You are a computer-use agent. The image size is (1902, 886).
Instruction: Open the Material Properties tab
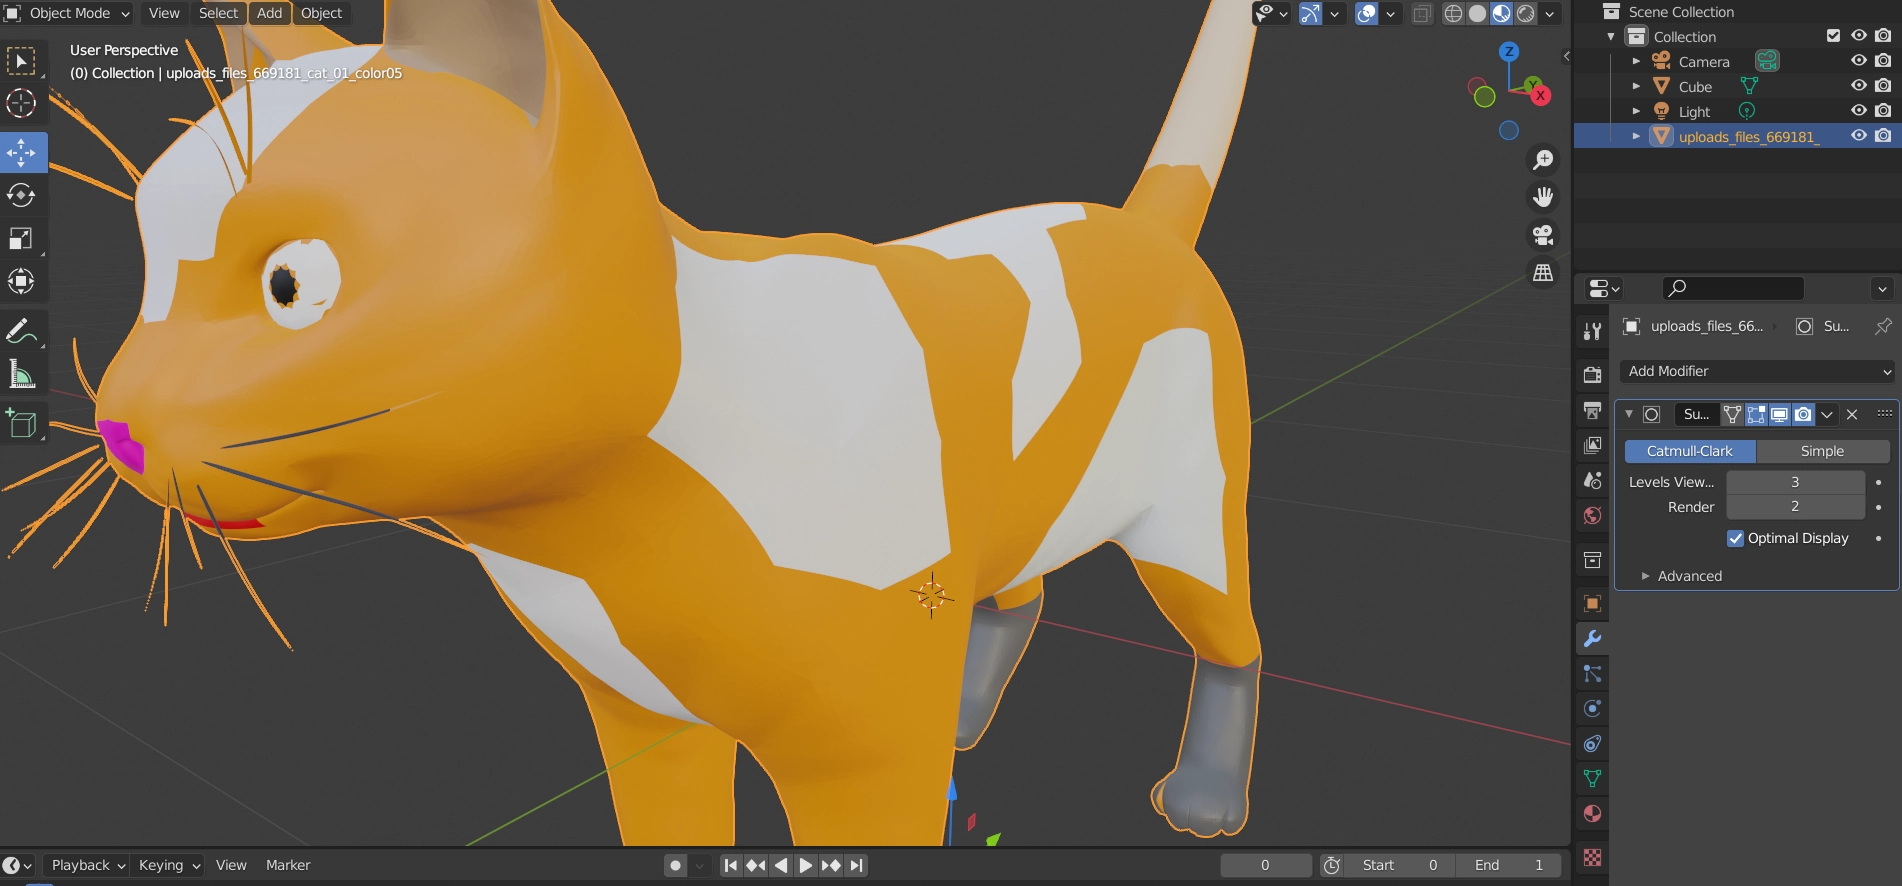coord(1592,814)
